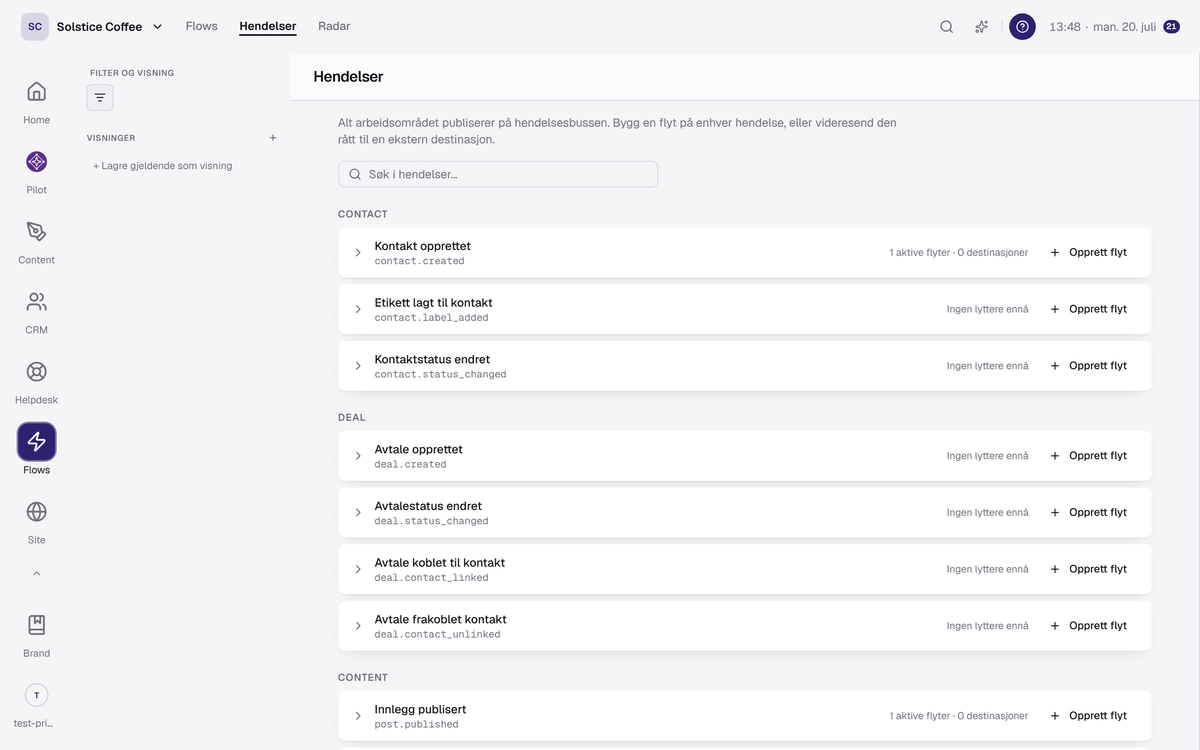Viewport: 1200px width, 750px height.
Task: Click Lagre gjeldende som visning
Action: 163,166
